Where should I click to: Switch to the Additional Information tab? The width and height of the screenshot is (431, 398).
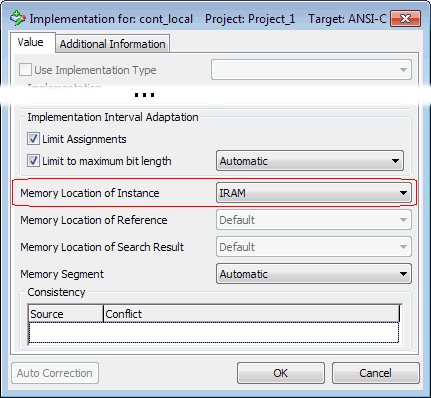pyautogui.click(x=113, y=44)
